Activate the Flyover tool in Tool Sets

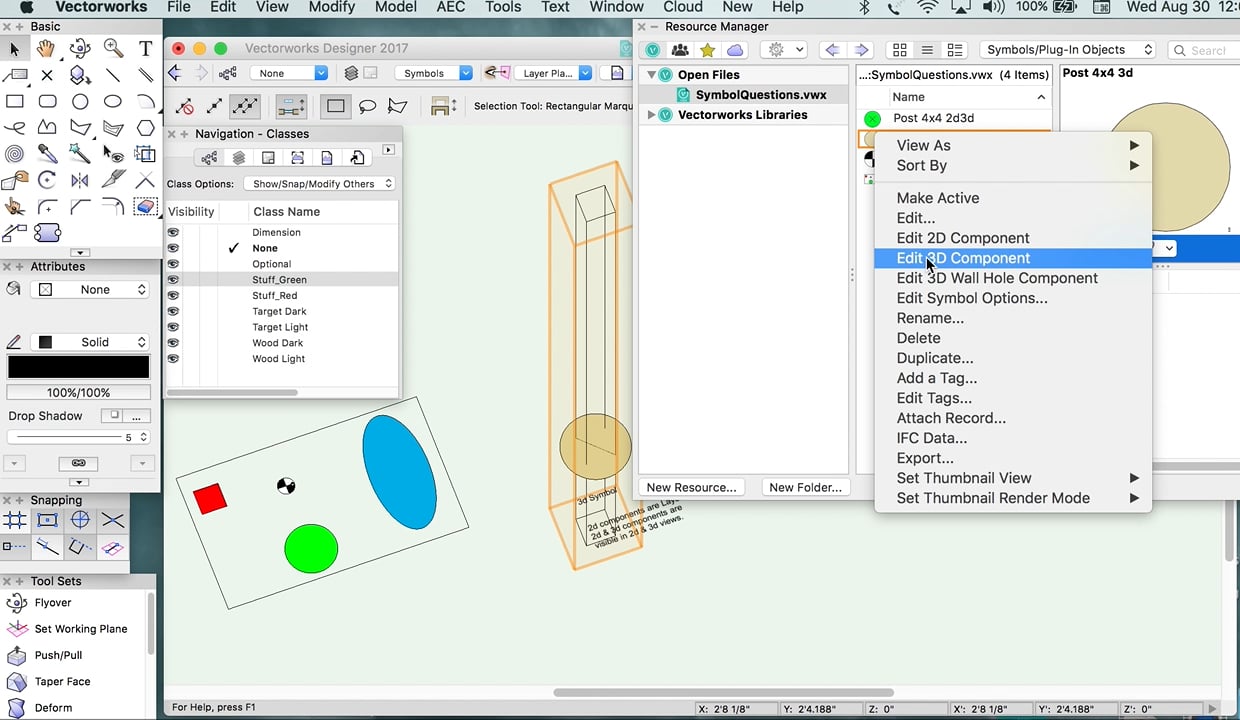52,603
